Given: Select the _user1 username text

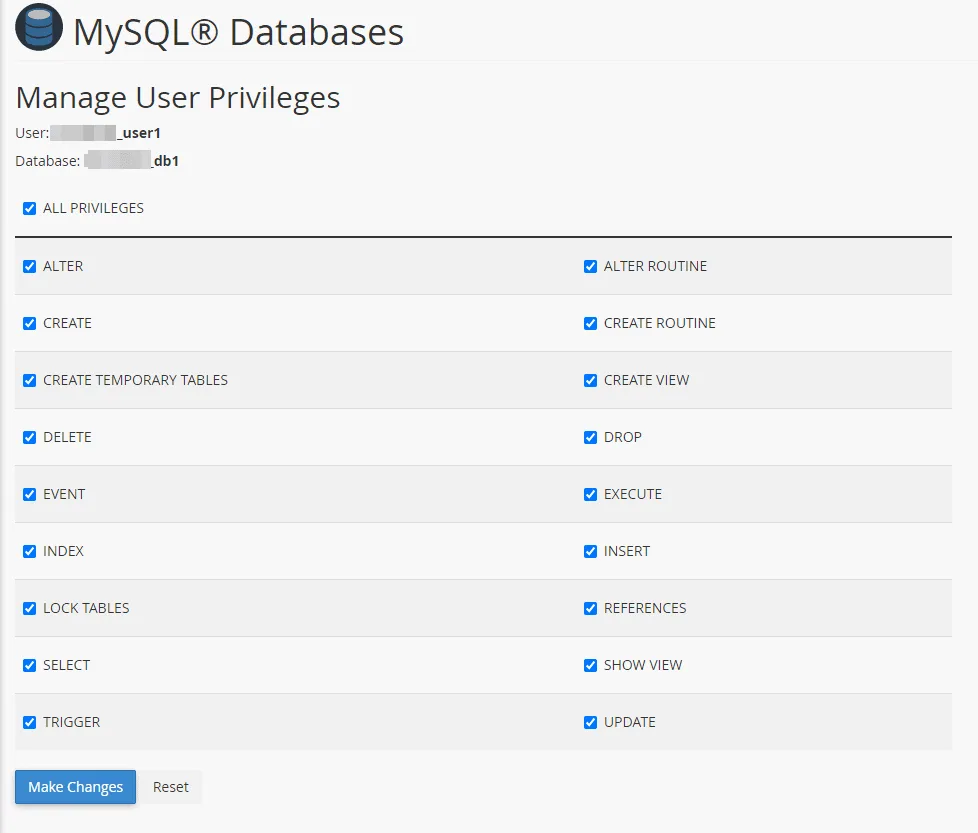Looking at the screenshot, I should (139, 133).
